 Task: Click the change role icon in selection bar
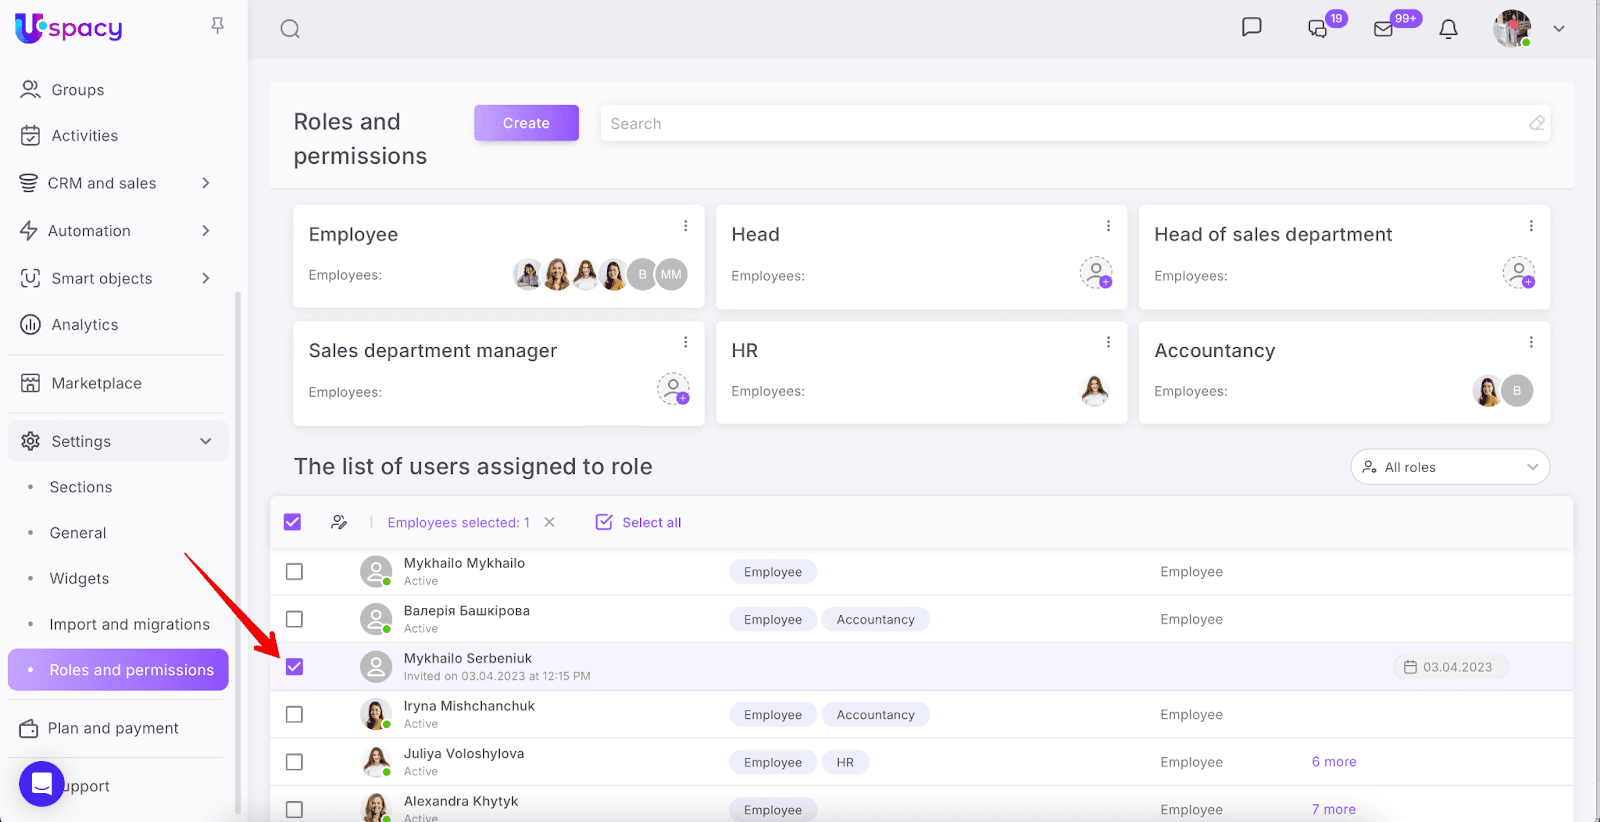[x=339, y=522]
